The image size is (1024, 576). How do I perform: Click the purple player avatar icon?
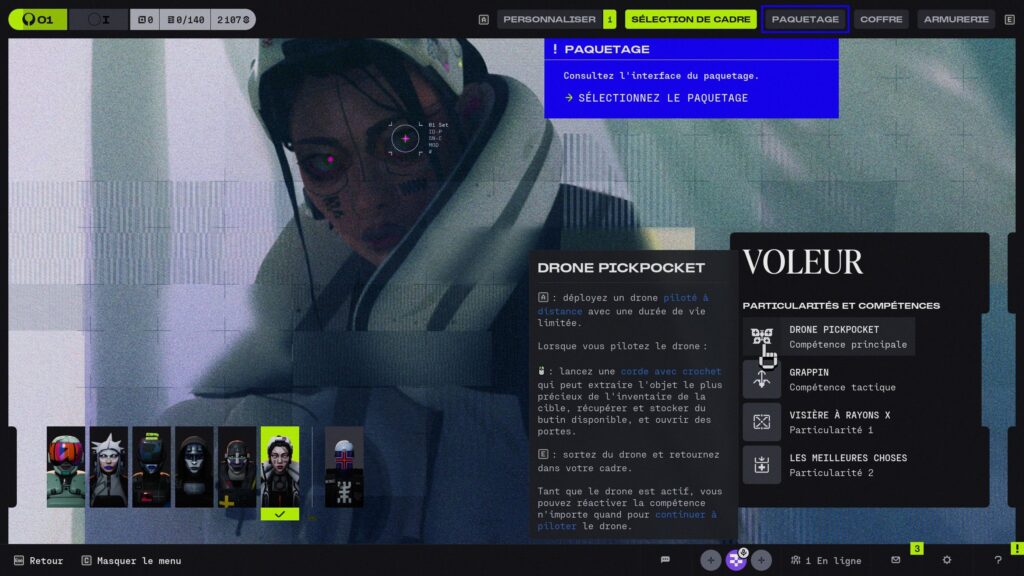736,560
